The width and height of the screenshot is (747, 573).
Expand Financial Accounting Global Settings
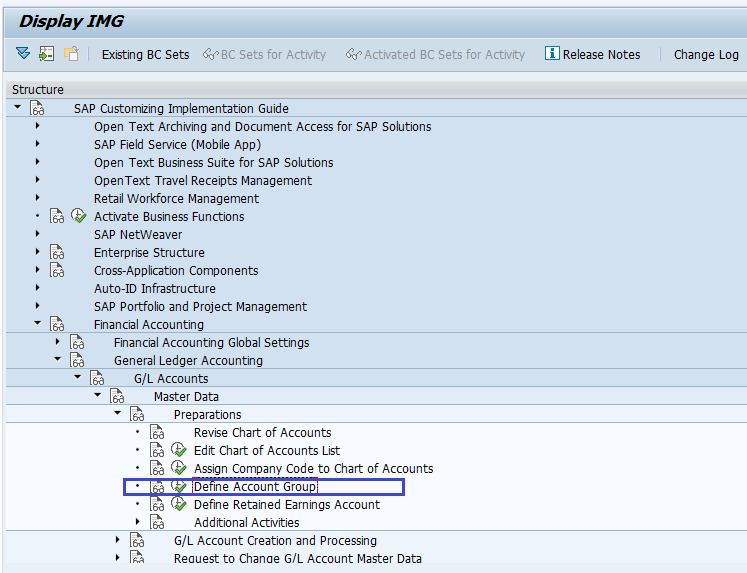58,342
